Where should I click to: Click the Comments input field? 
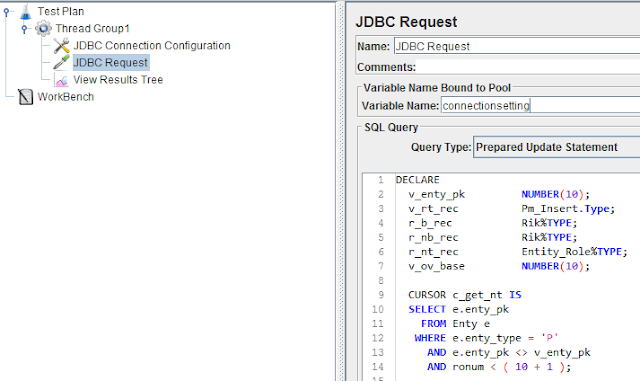pyautogui.click(x=528, y=67)
